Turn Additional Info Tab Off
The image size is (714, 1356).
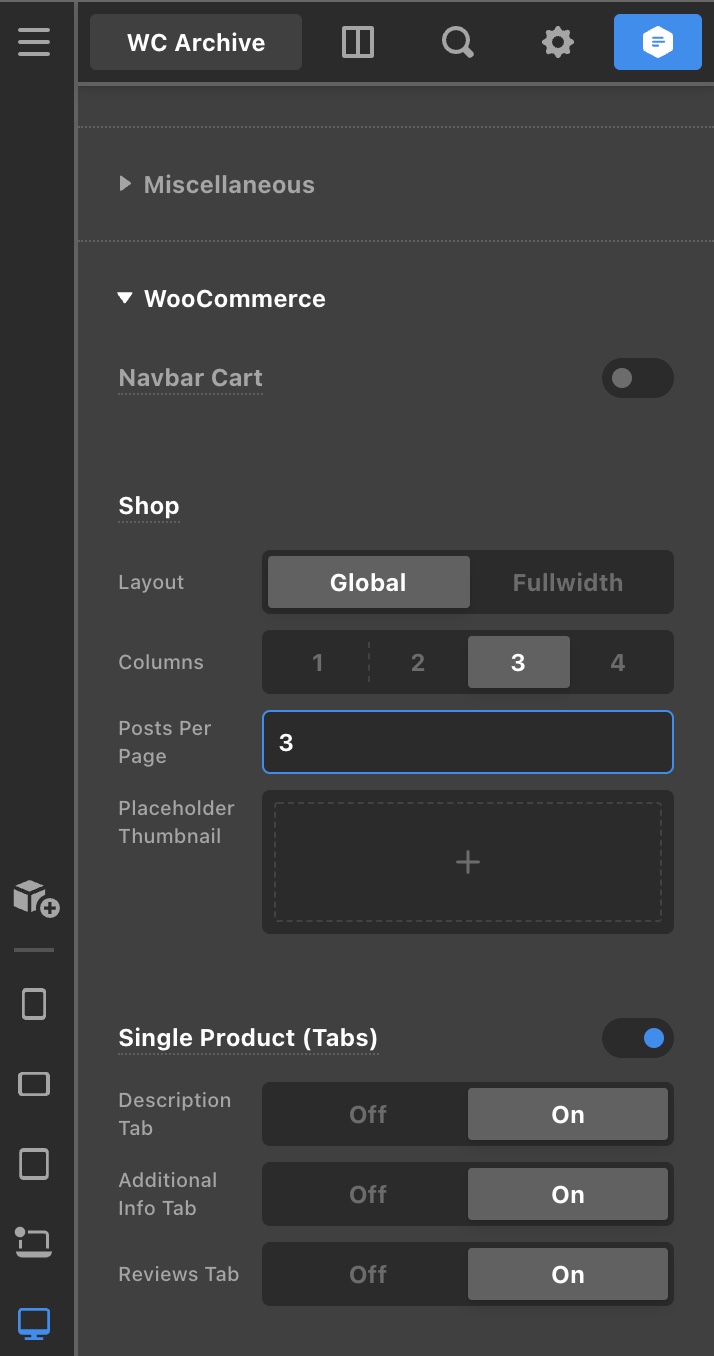(x=368, y=1194)
